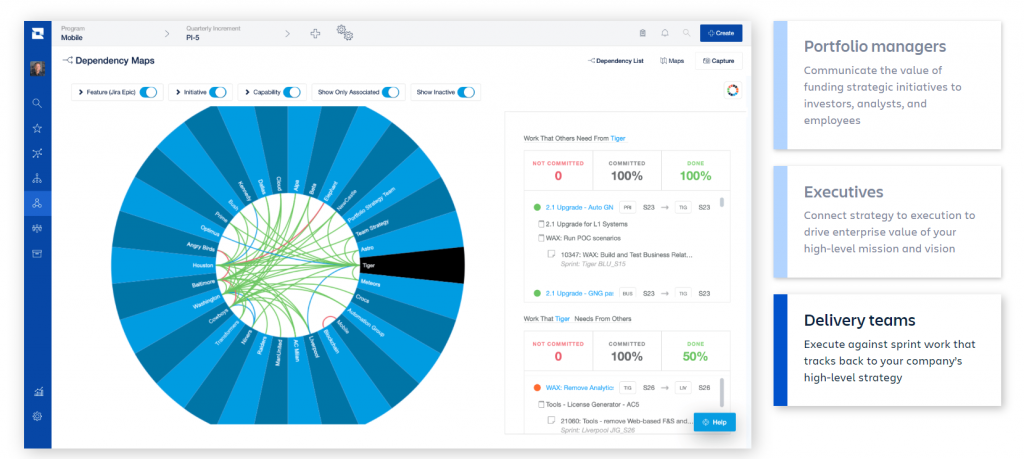Click the multicolor ring legend icon
Viewport: 1024px width, 459px height.
pos(732,91)
